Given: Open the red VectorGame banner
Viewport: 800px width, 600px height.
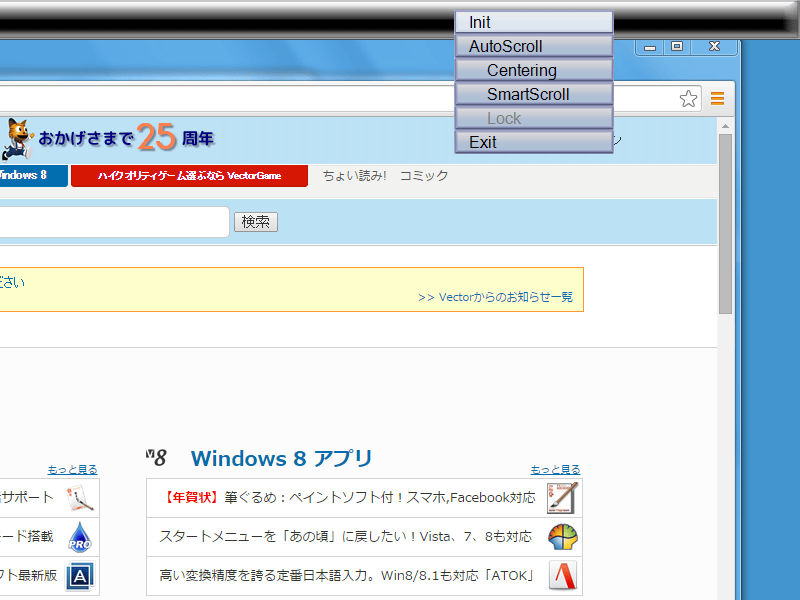Looking at the screenshot, I should [x=189, y=176].
